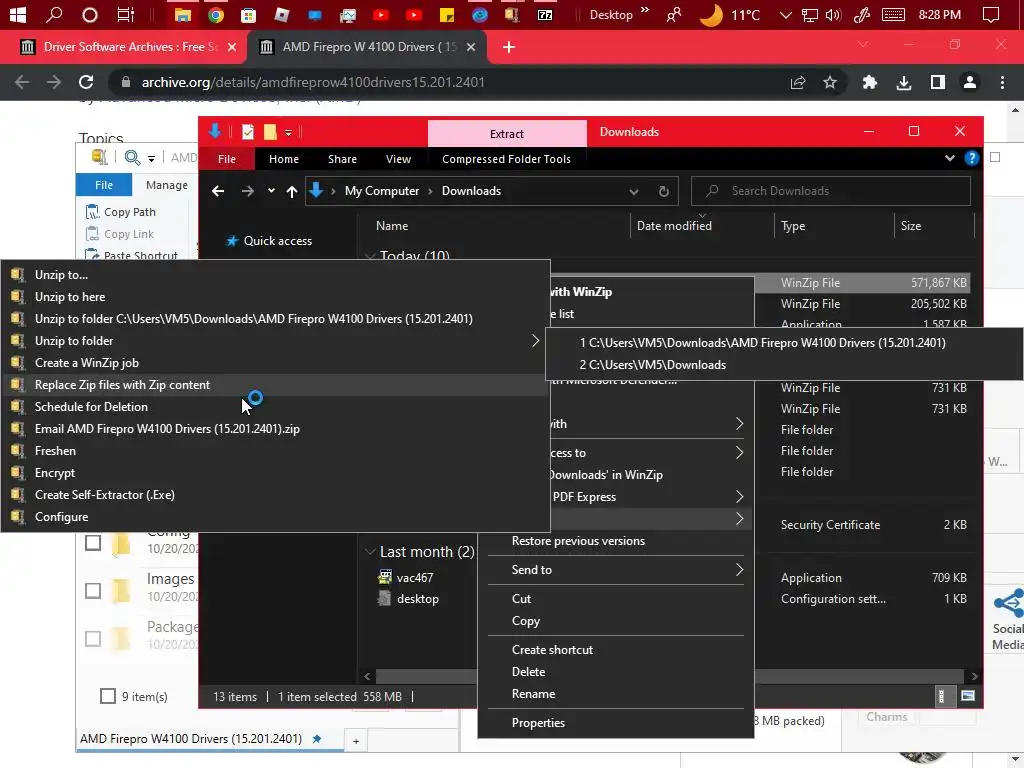Select Quick access in navigation pane
The width and height of the screenshot is (1024, 768).
click(278, 241)
